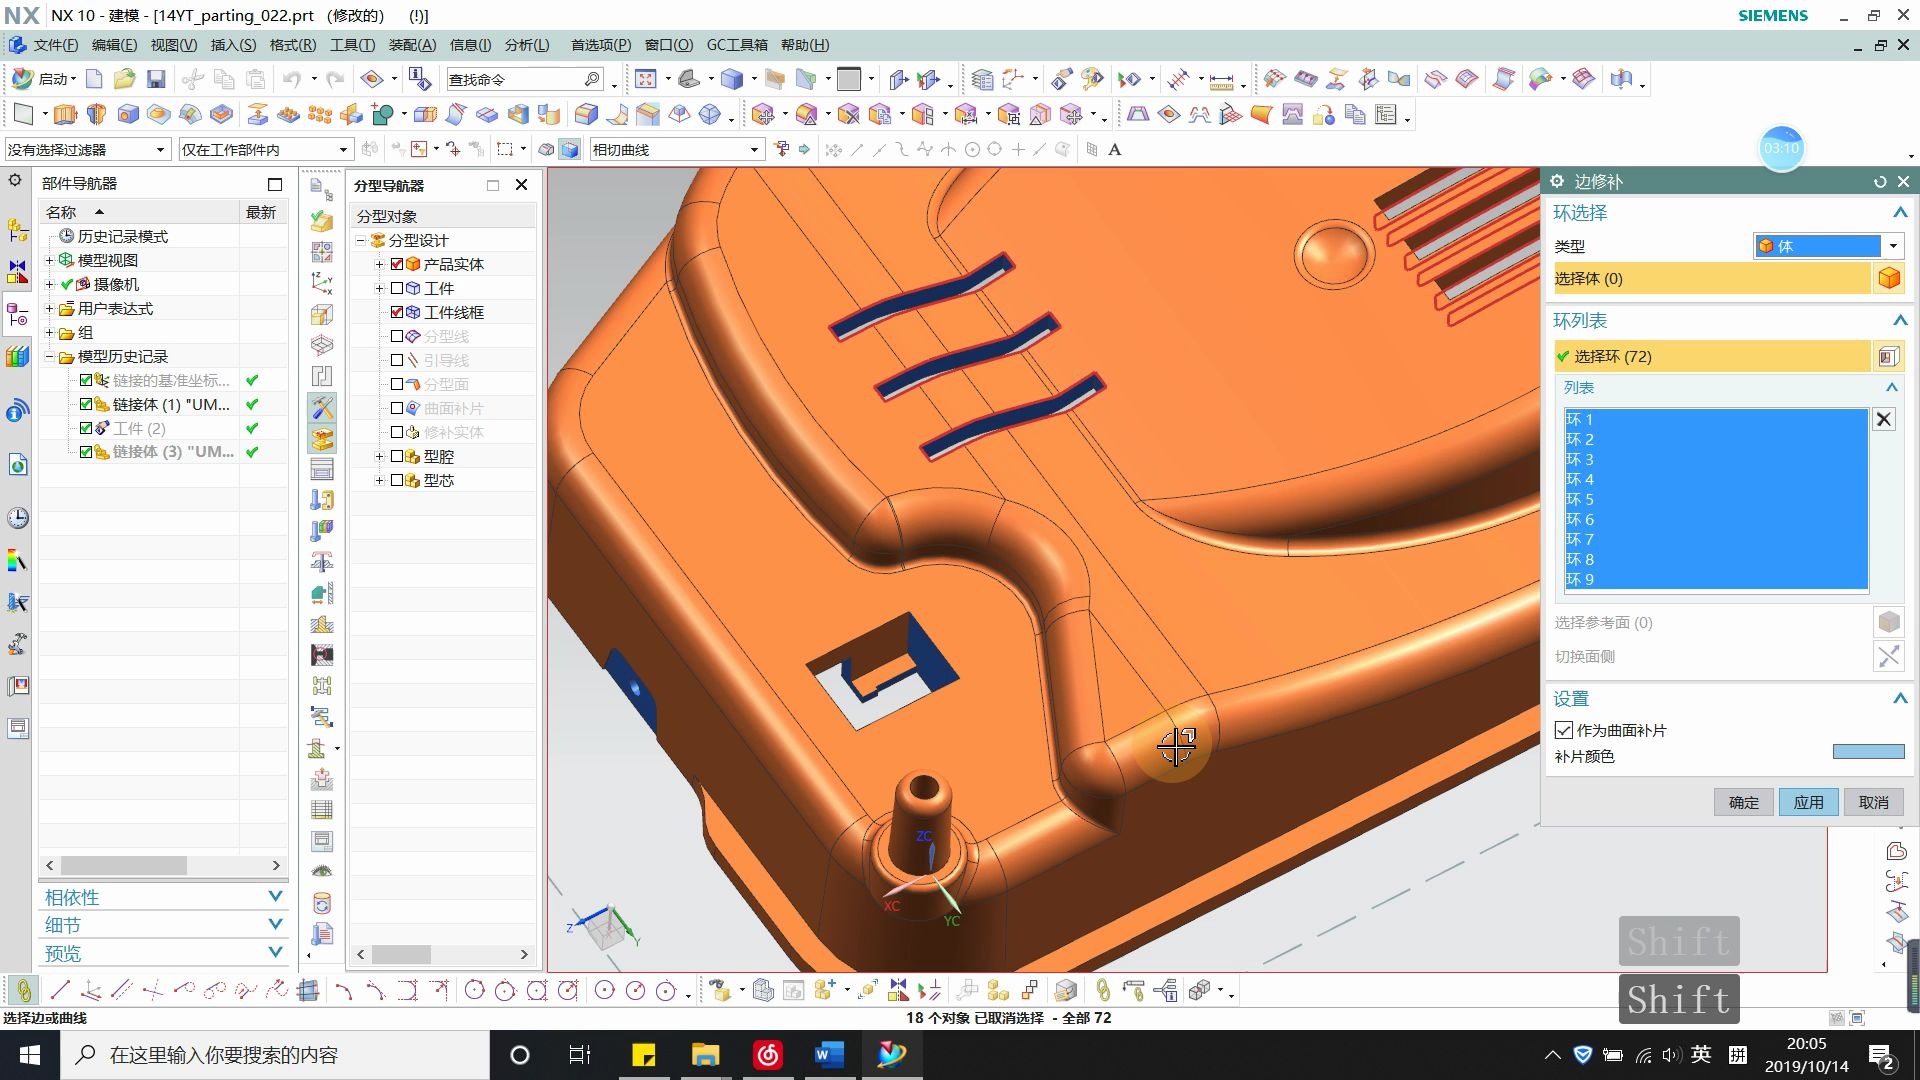Screen dimensions: 1920x1080
Task: Click the line sketch tool icon
Action: 60,990
